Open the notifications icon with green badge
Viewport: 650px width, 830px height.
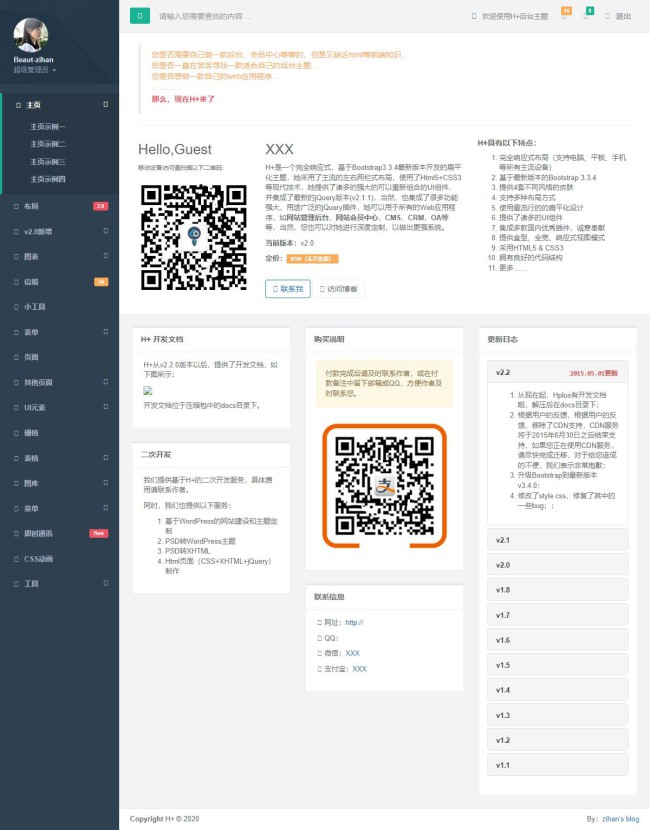[588, 14]
